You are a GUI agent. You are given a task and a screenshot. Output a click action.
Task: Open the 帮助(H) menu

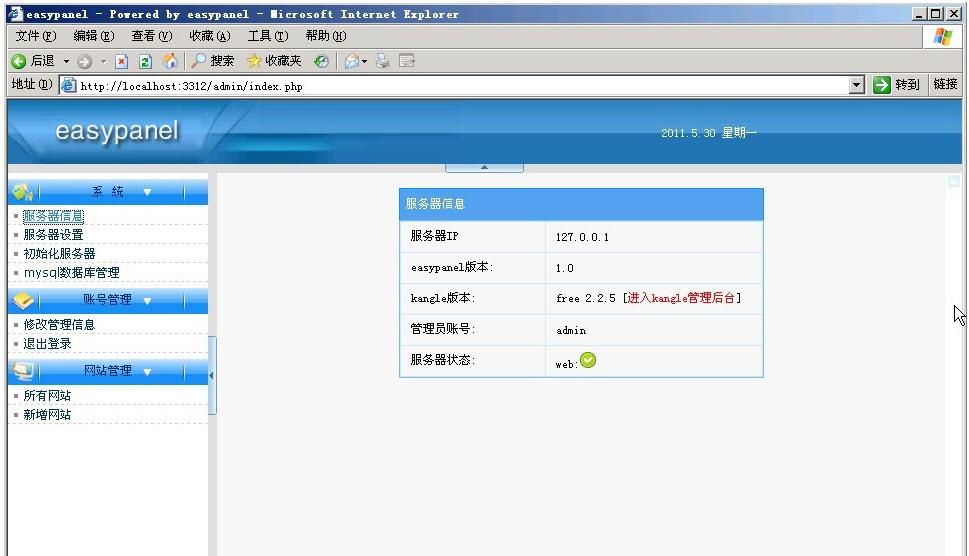pyautogui.click(x=326, y=36)
